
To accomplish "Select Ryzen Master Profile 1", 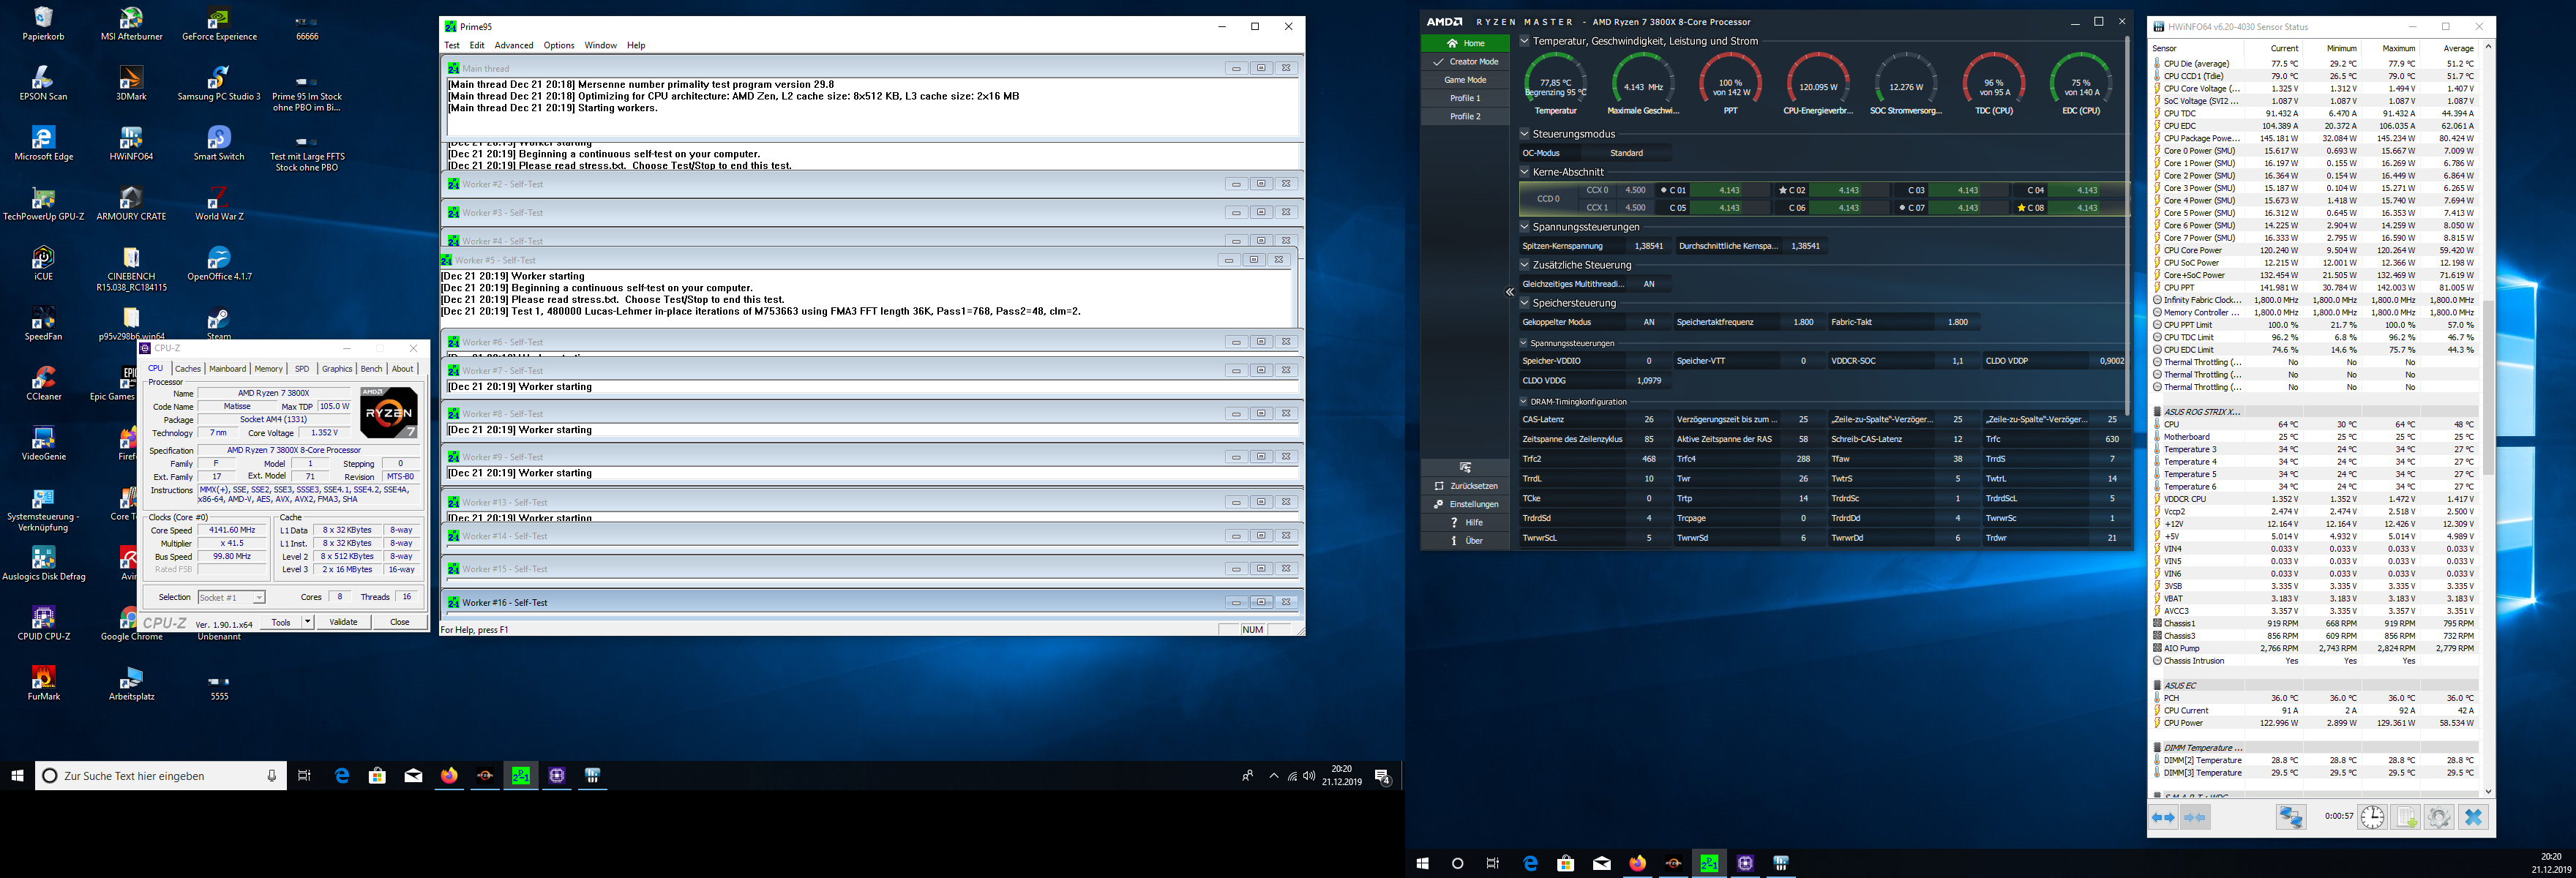I will click(x=1465, y=98).
